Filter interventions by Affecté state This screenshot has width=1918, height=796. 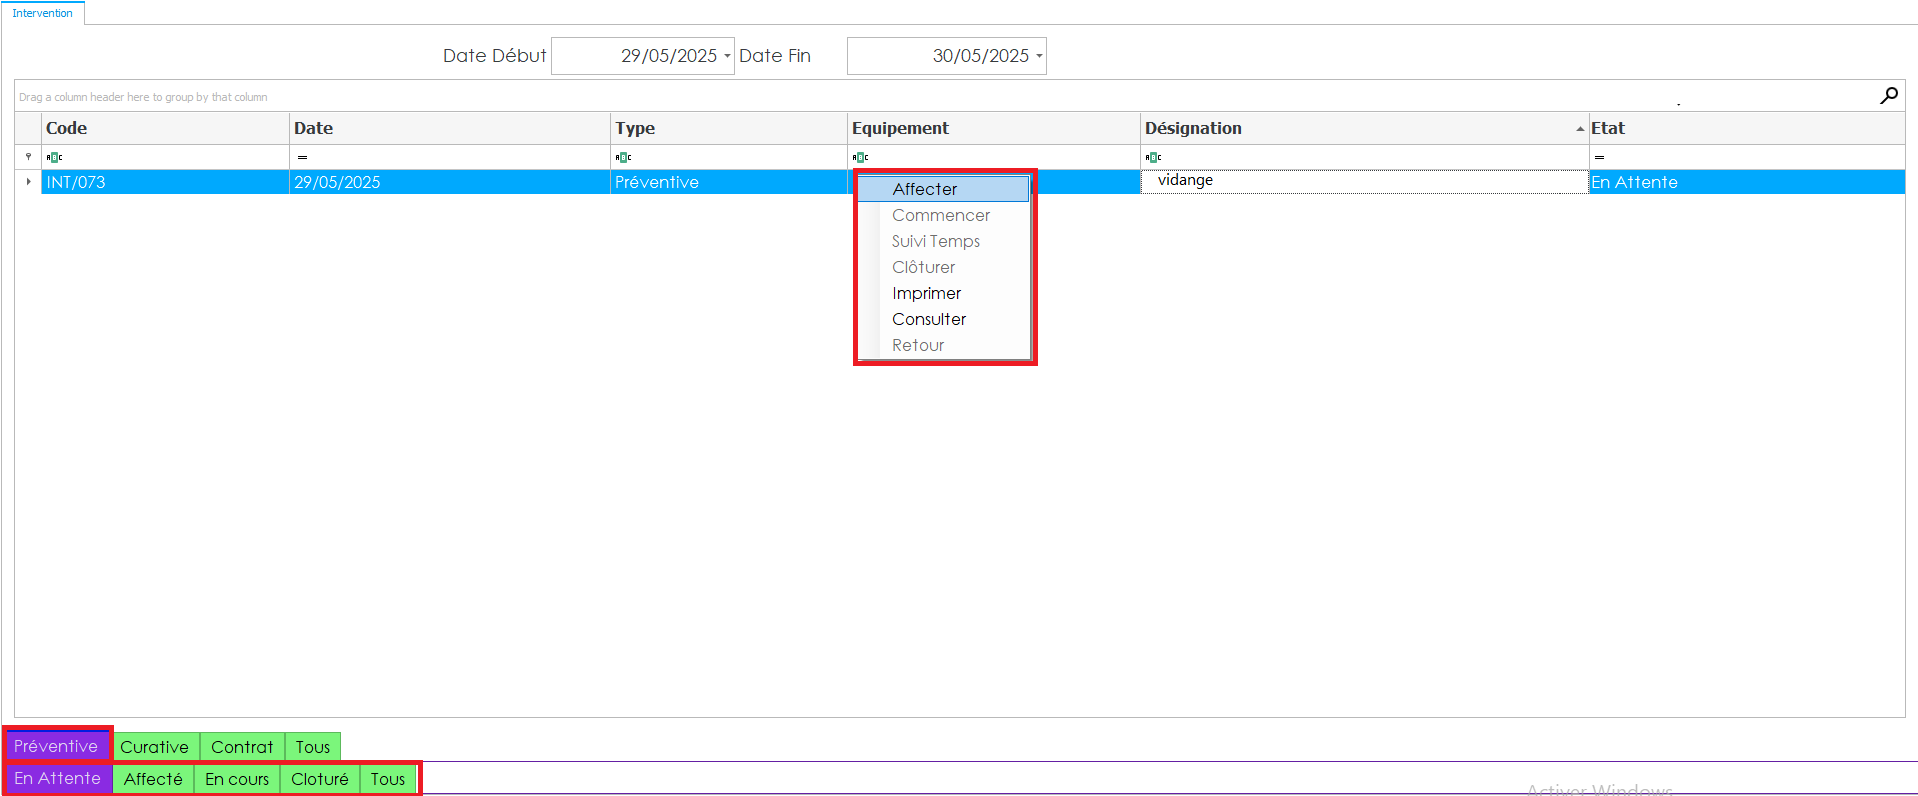[x=153, y=779]
